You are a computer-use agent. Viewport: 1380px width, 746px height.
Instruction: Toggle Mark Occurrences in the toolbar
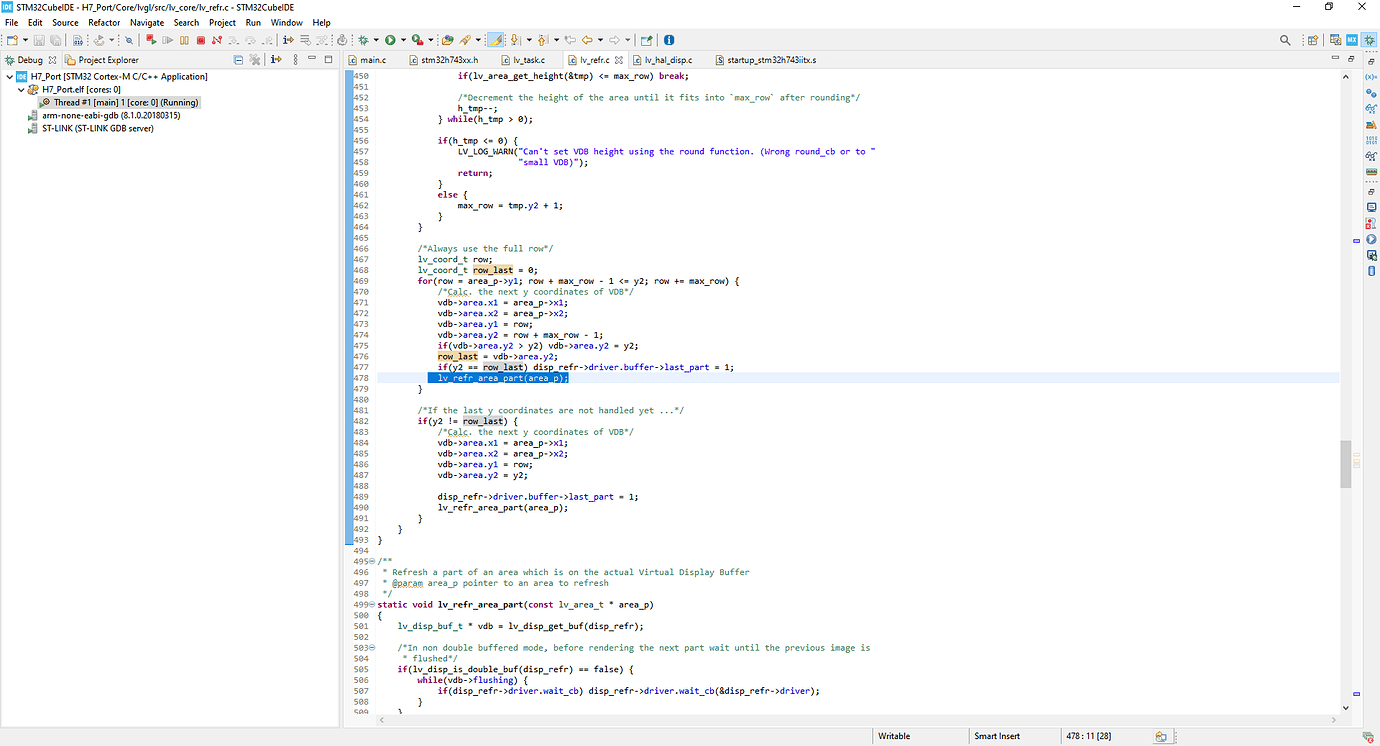(x=495, y=40)
